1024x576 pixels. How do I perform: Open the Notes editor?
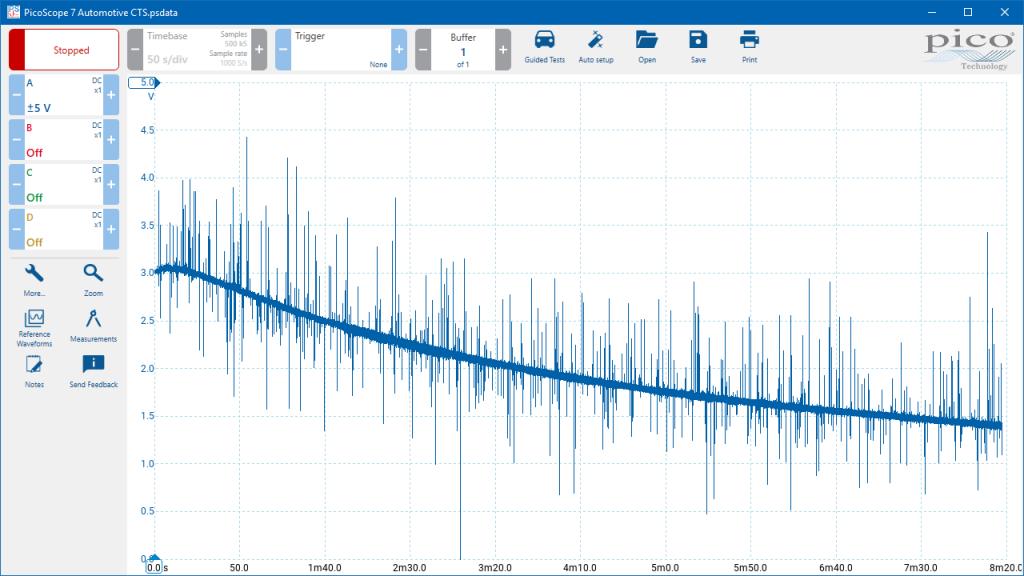tap(34, 372)
